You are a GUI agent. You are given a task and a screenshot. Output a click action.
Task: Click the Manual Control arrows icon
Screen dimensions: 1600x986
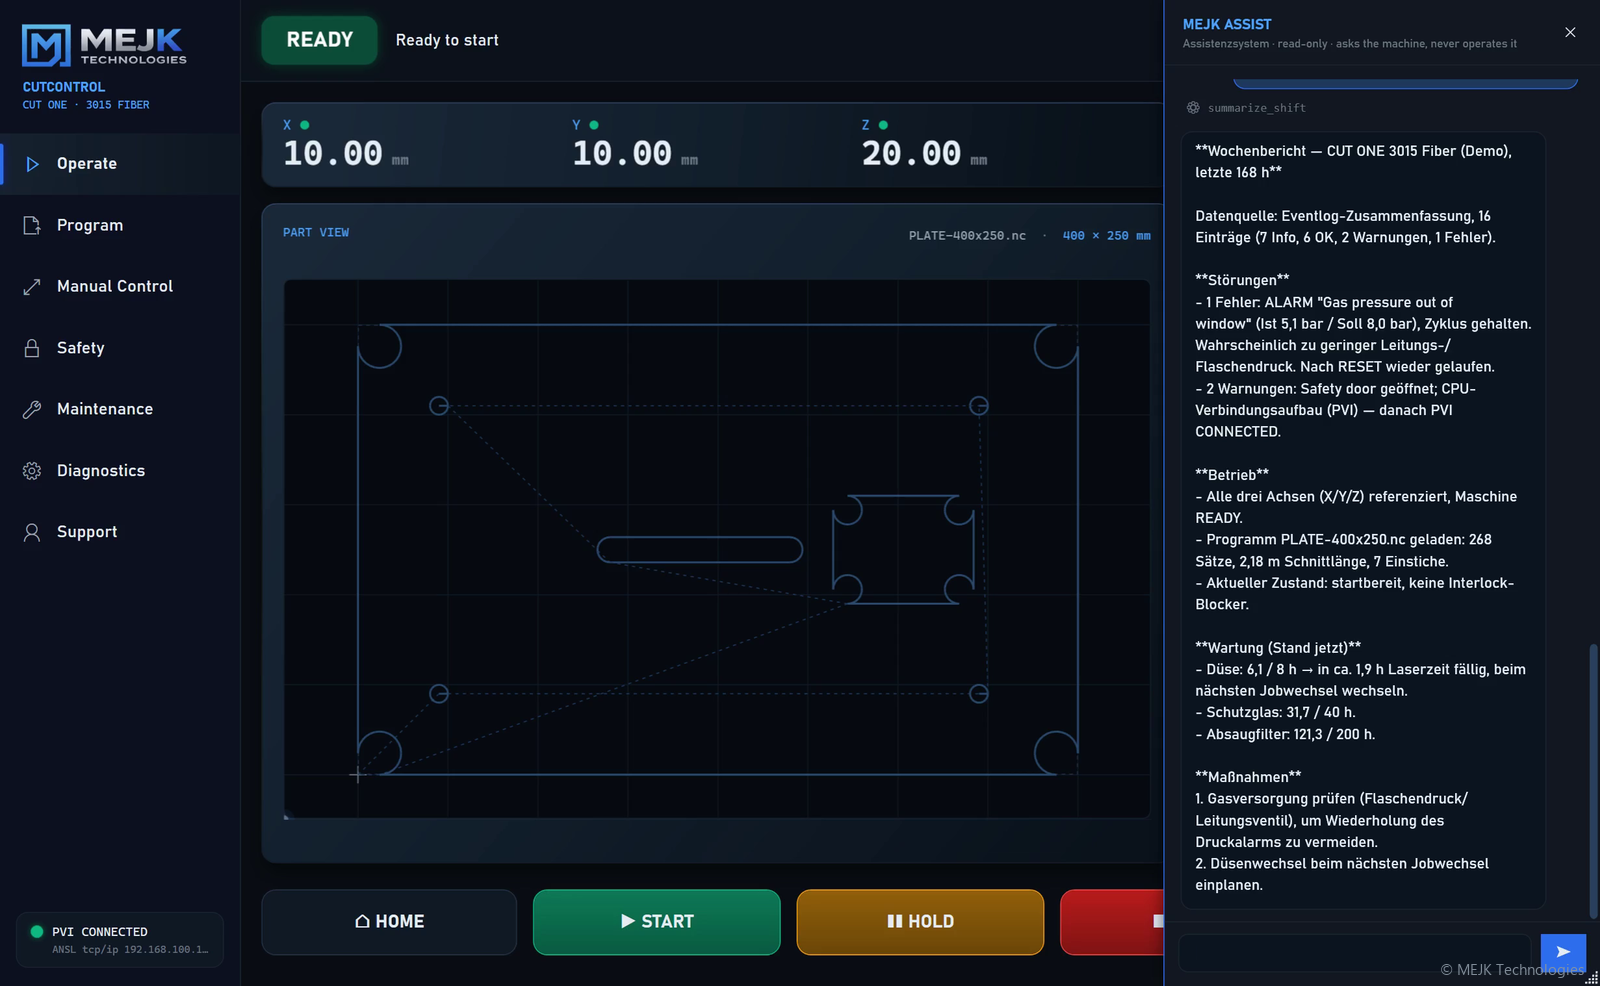(x=32, y=287)
